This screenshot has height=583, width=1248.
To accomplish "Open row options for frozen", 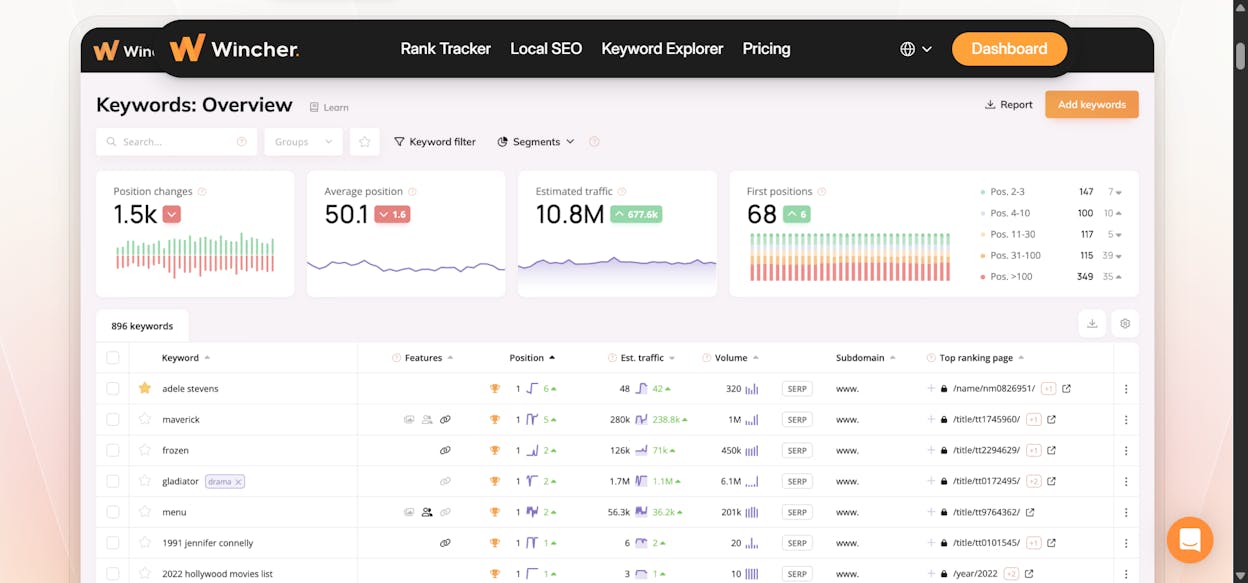I will pos(1126,451).
